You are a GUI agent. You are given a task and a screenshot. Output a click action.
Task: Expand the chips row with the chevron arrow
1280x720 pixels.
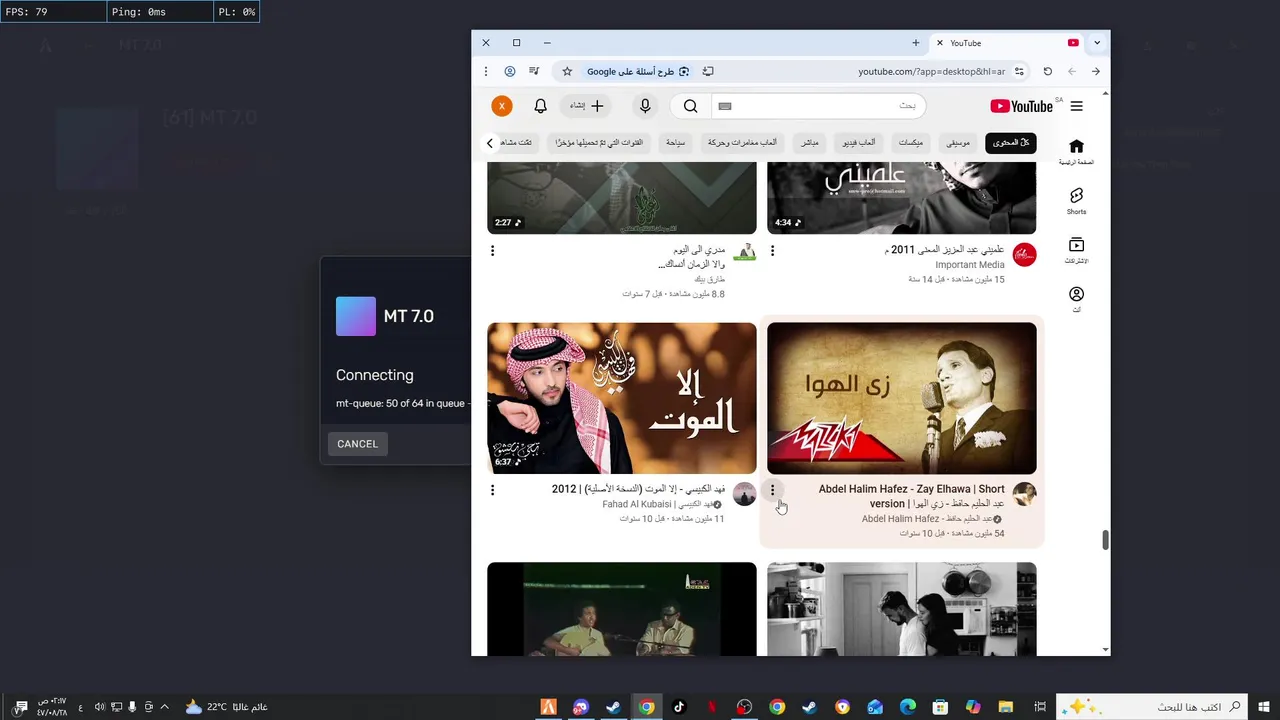(x=490, y=143)
